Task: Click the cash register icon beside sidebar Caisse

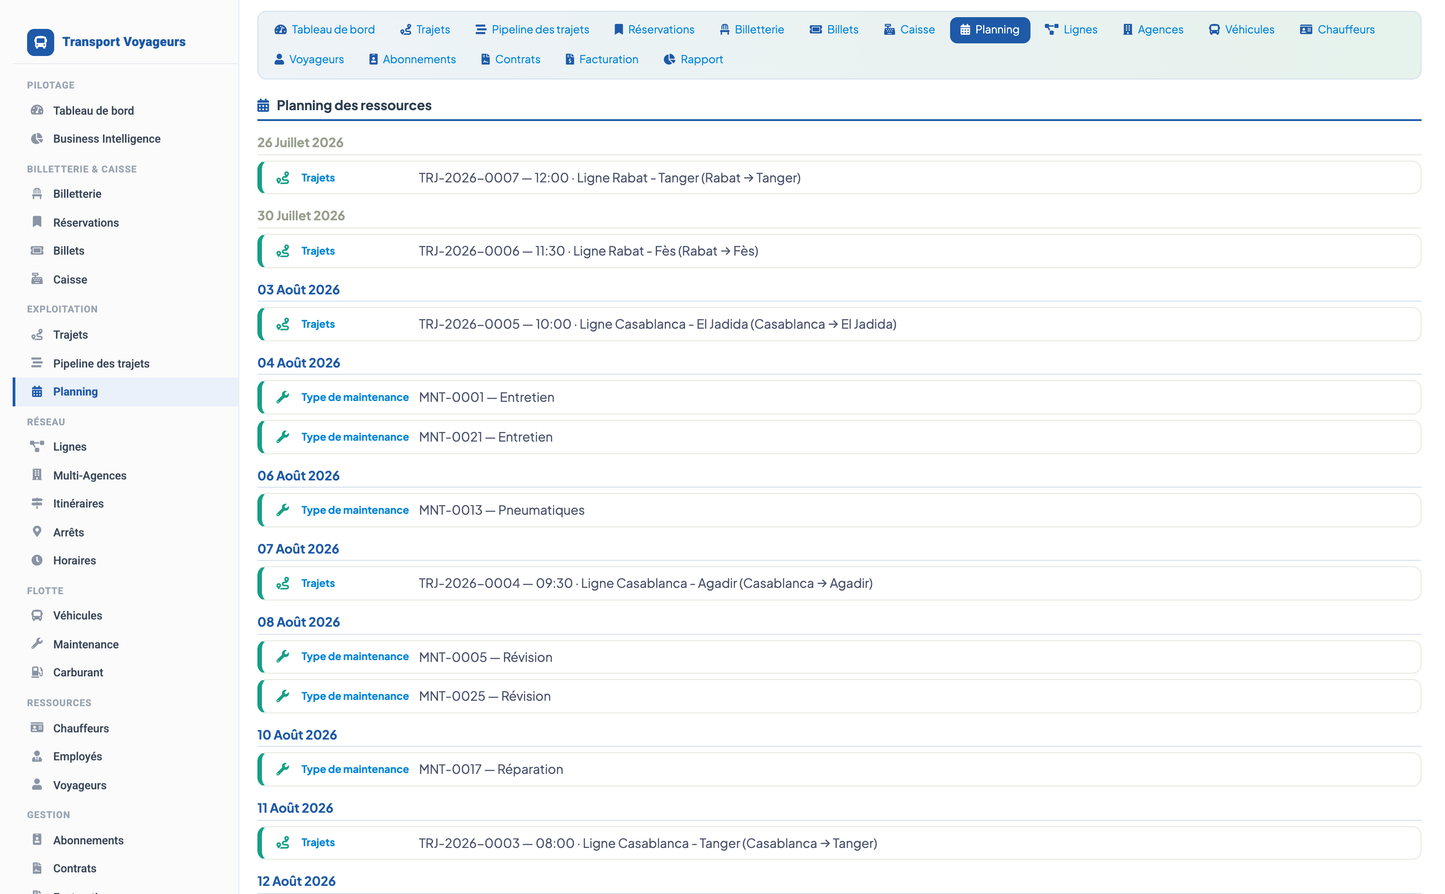Action: point(37,279)
